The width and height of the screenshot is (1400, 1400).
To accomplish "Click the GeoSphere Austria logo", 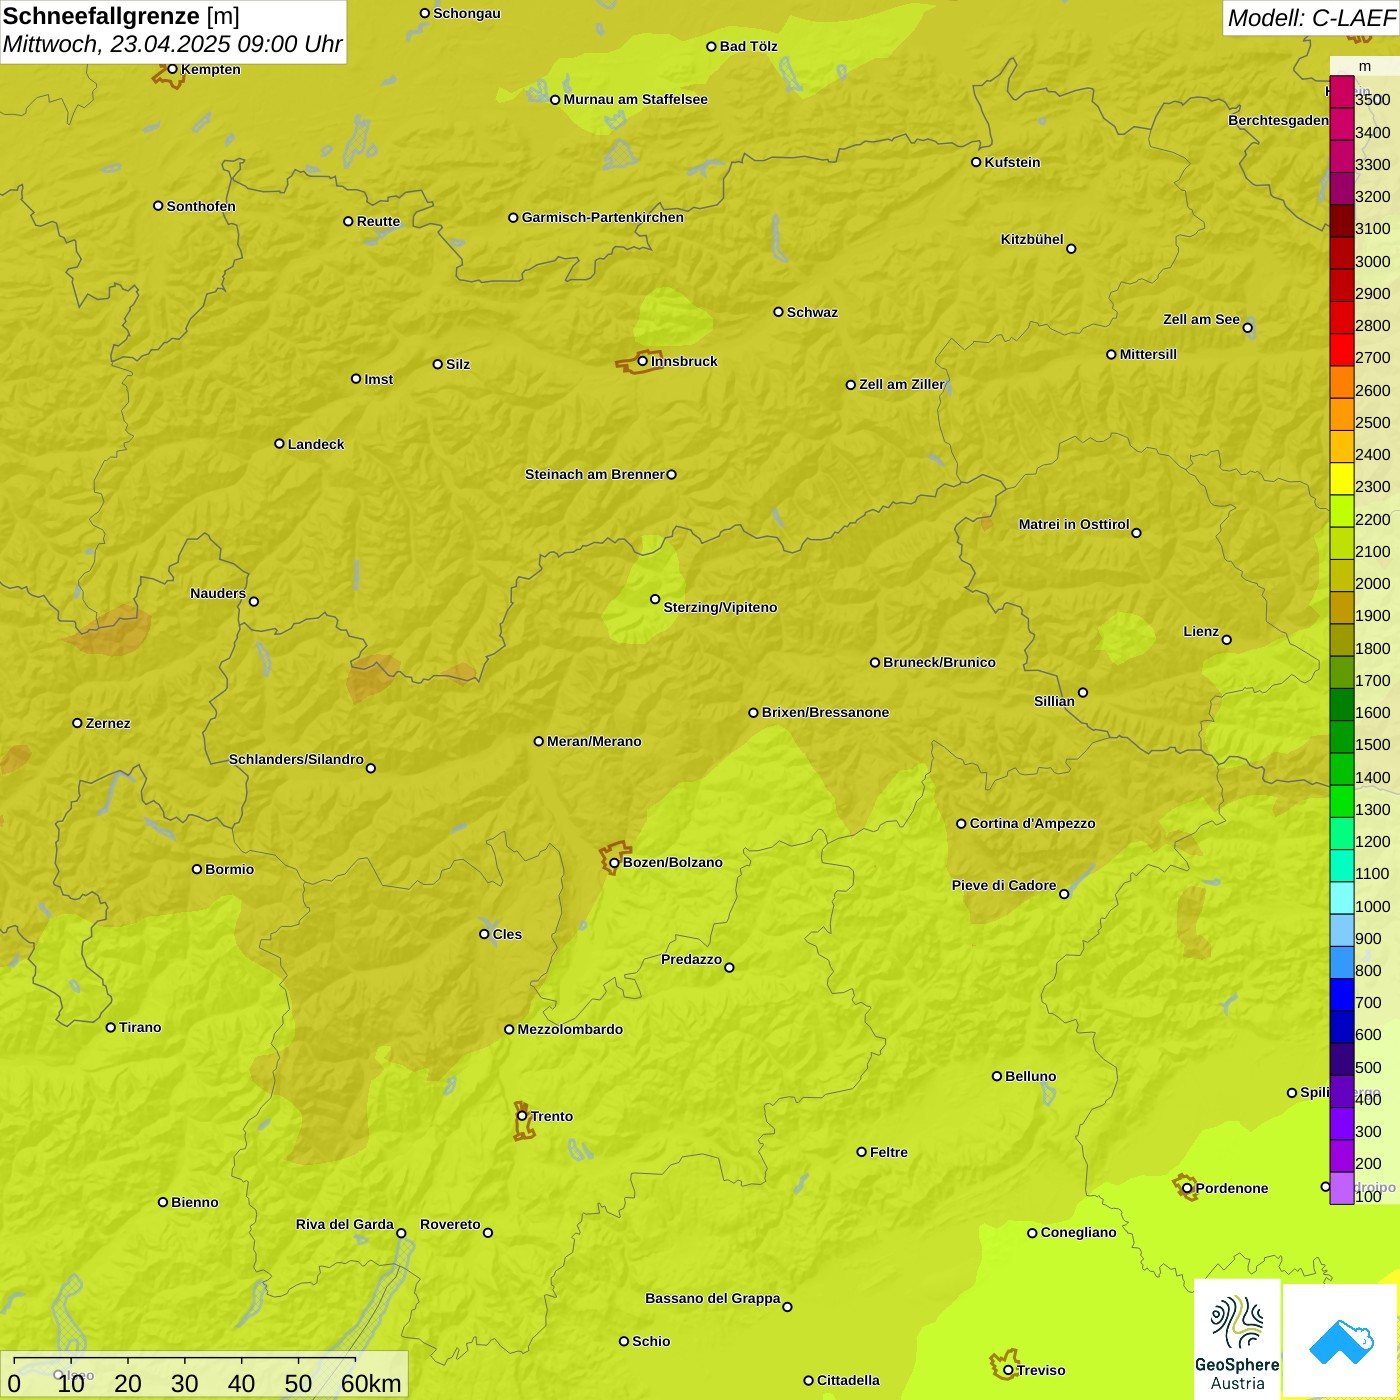I will [x=1237, y=1340].
